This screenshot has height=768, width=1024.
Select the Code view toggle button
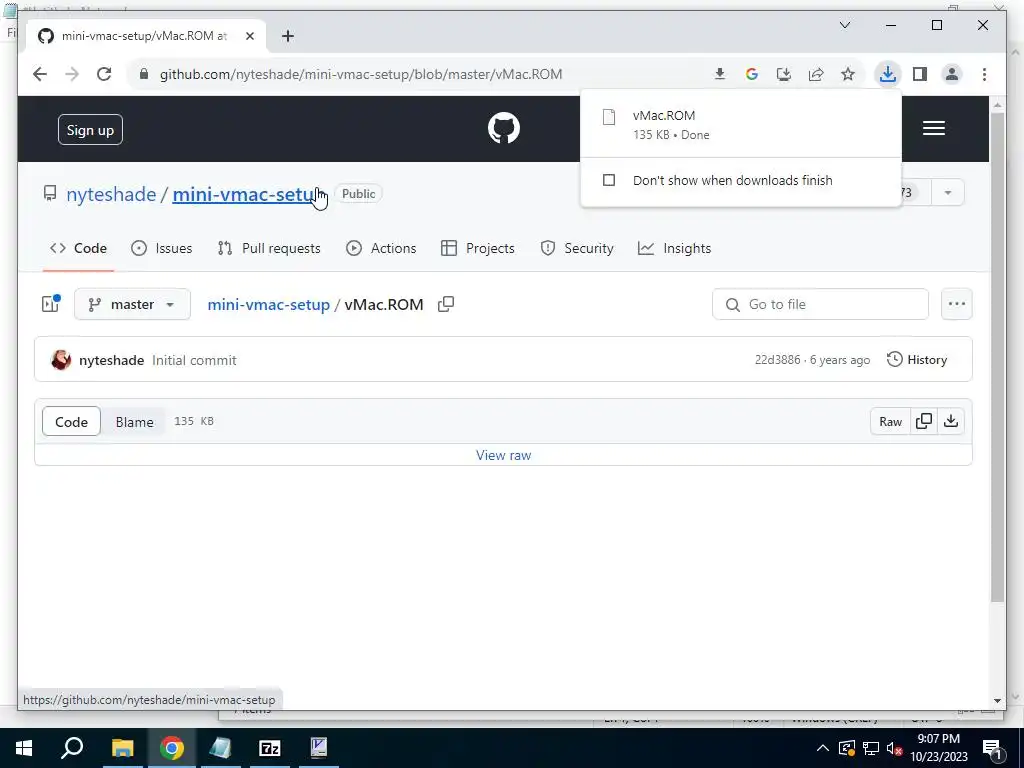[71, 422]
